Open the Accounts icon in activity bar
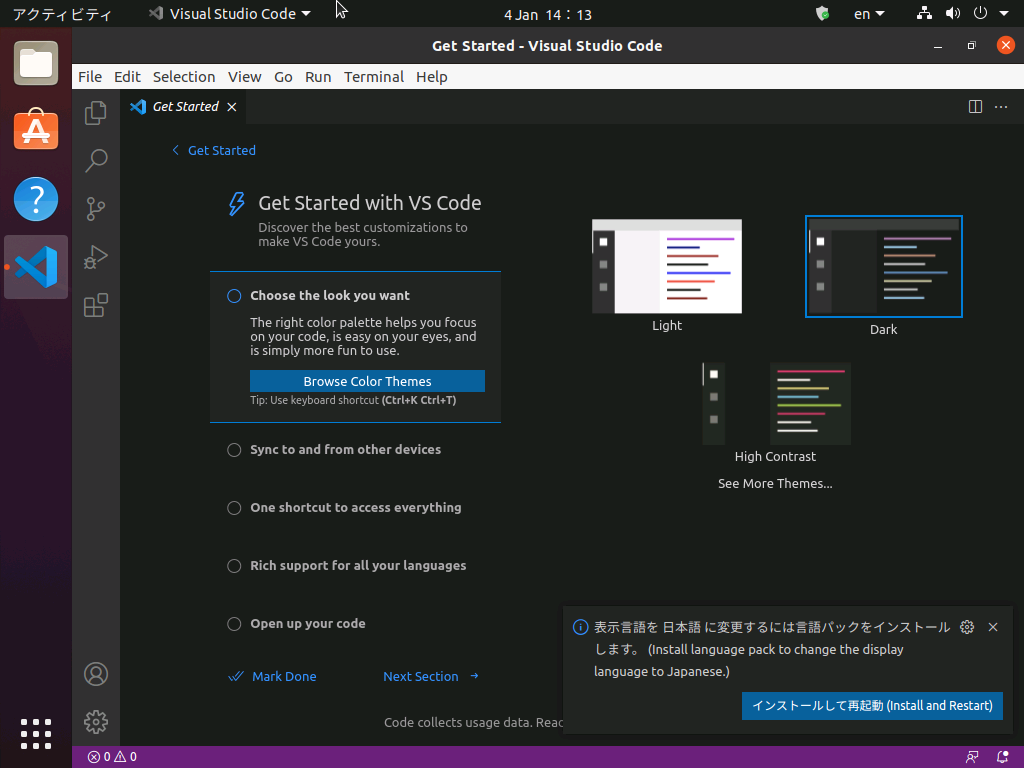This screenshot has height=768, width=1024. pos(96,674)
